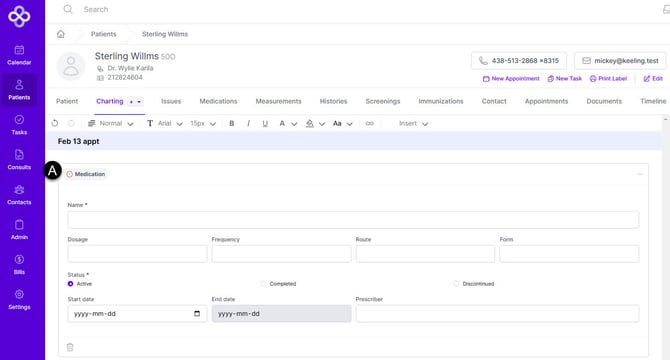Open the Arial font family dropdown
The height and width of the screenshot is (360, 670).
[x=165, y=123]
